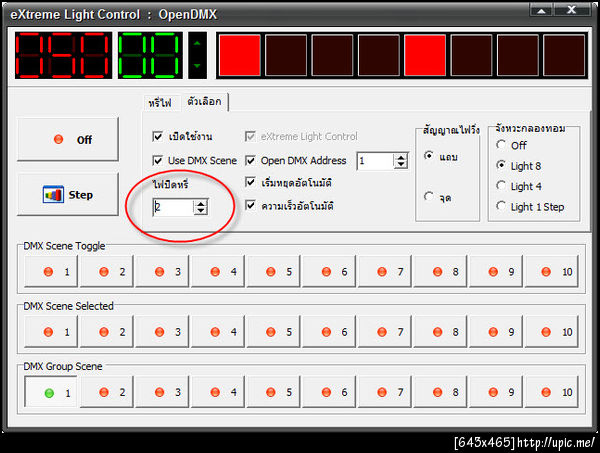The image size is (600, 453).
Task: Choose DMX Scene Selected button 3
Action: tap(162, 332)
